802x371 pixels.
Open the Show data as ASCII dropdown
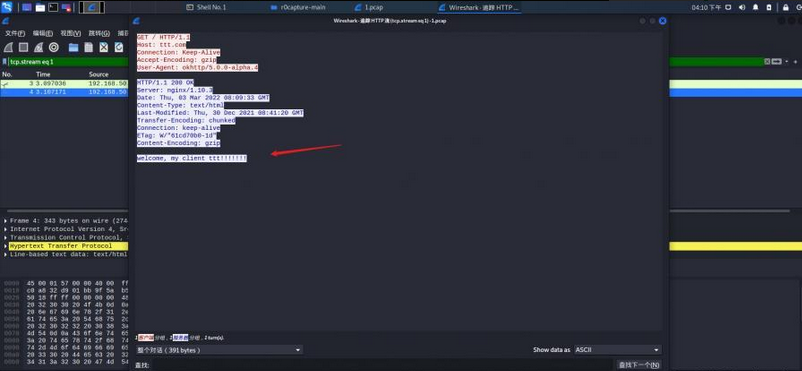(617, 350)
